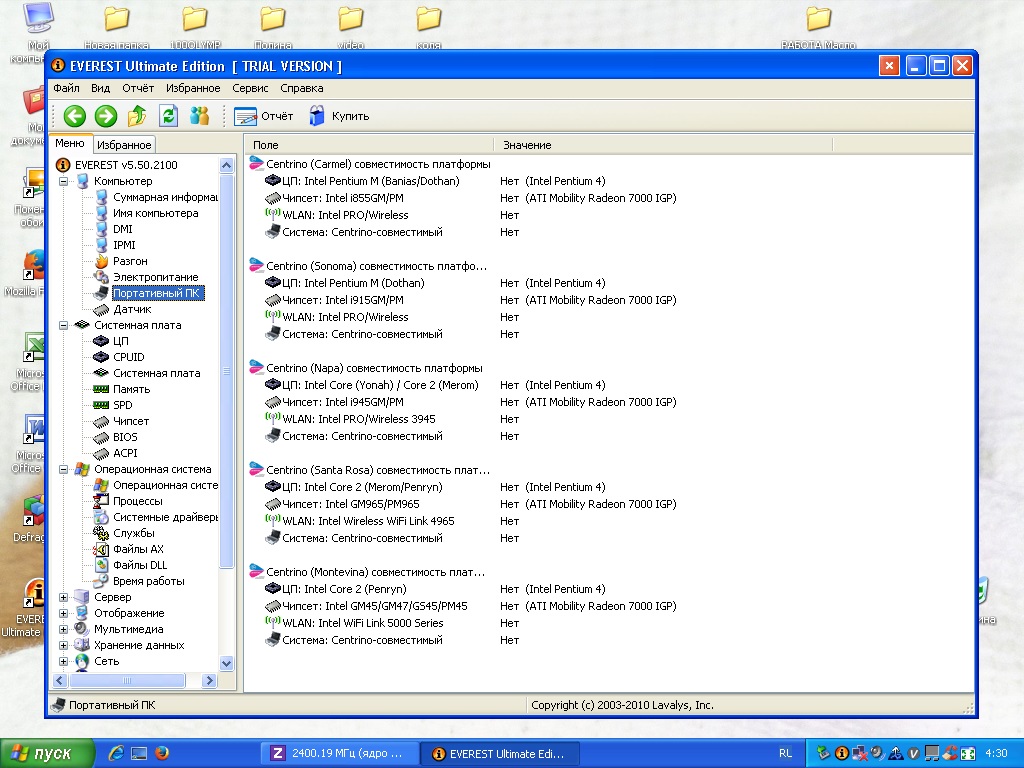Screen dimensions: 1024x768
Task: Open the Избранное menu in the menu bar
Action: tap(193, 88)
